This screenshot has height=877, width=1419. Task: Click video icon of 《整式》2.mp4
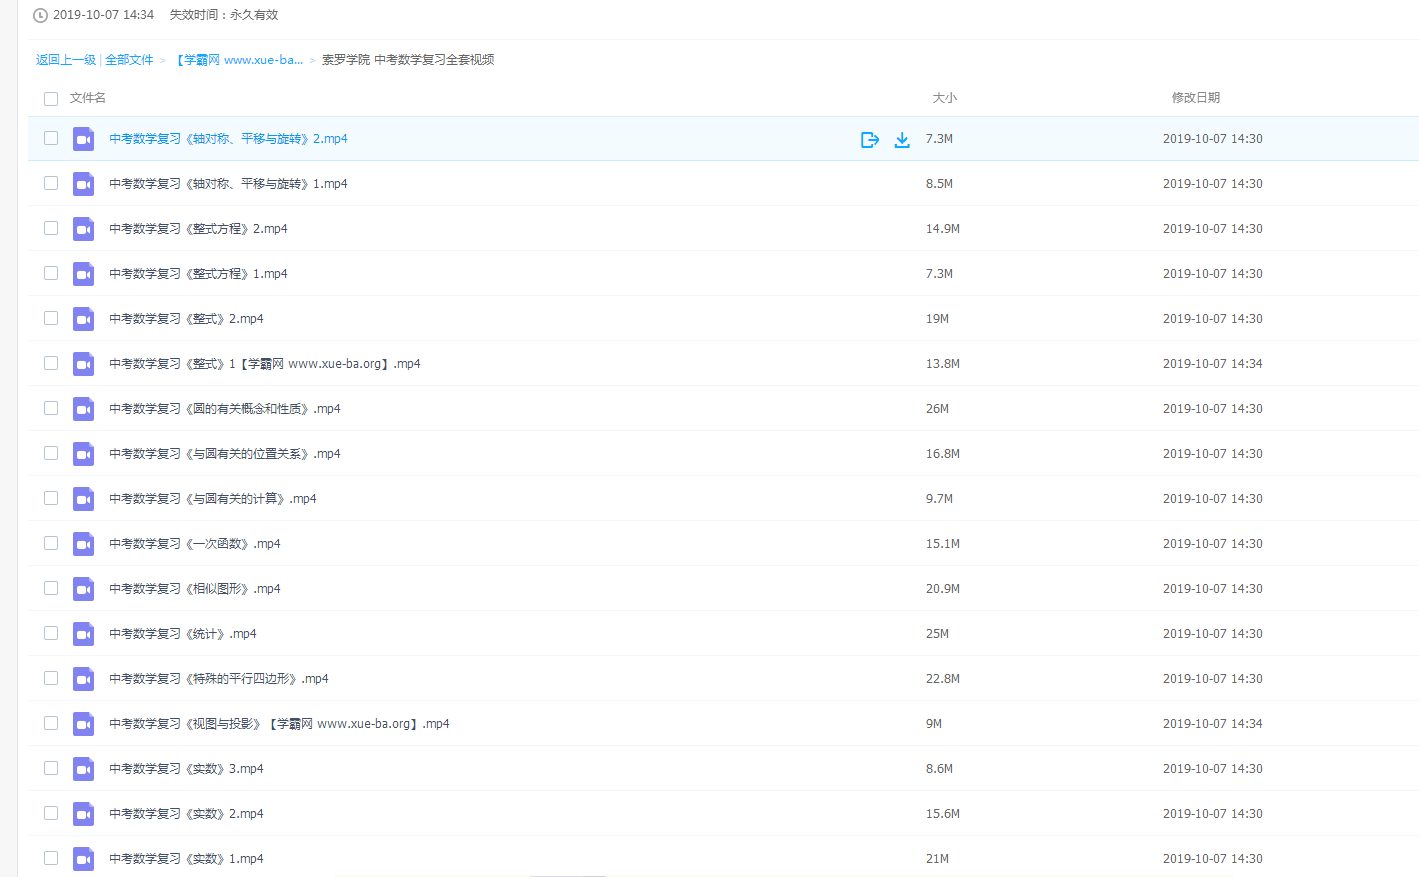(84, 319)
